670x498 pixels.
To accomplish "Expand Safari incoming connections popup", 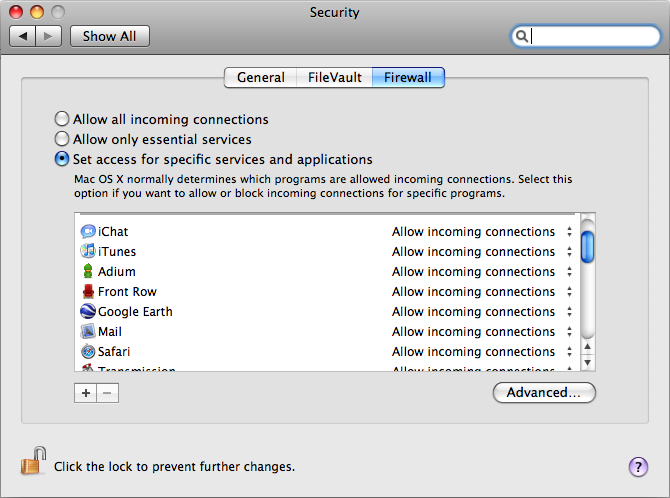I will pyautogui.click(x=482, y=351).
